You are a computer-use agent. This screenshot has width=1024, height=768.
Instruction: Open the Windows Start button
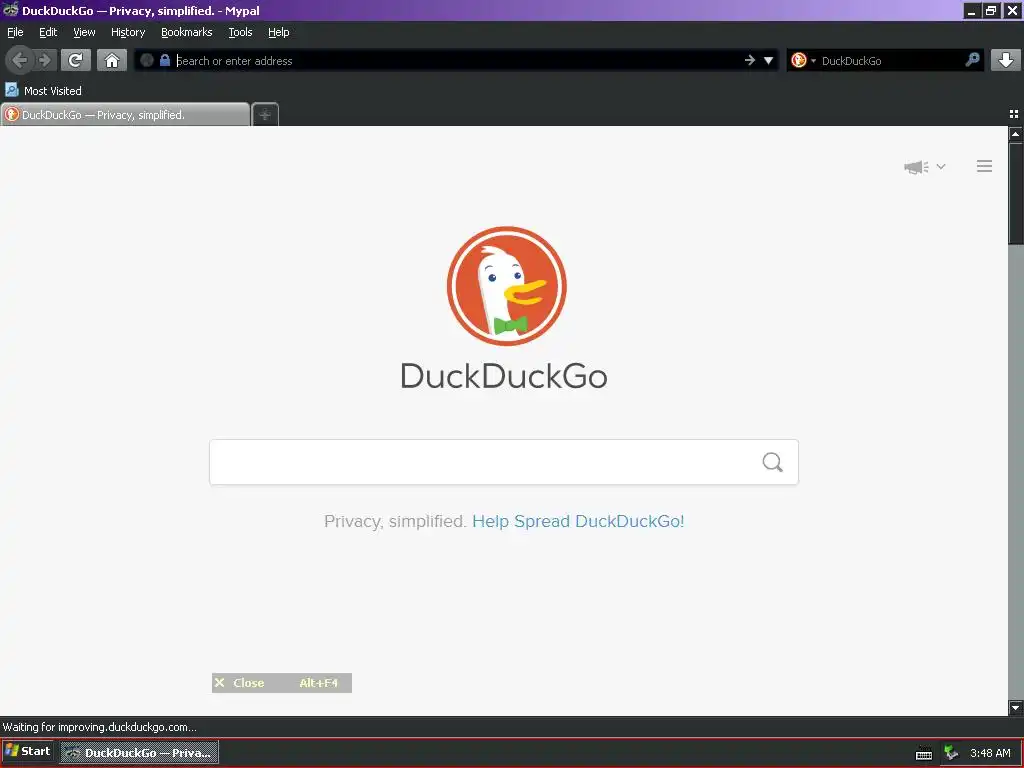click(27, 752)
